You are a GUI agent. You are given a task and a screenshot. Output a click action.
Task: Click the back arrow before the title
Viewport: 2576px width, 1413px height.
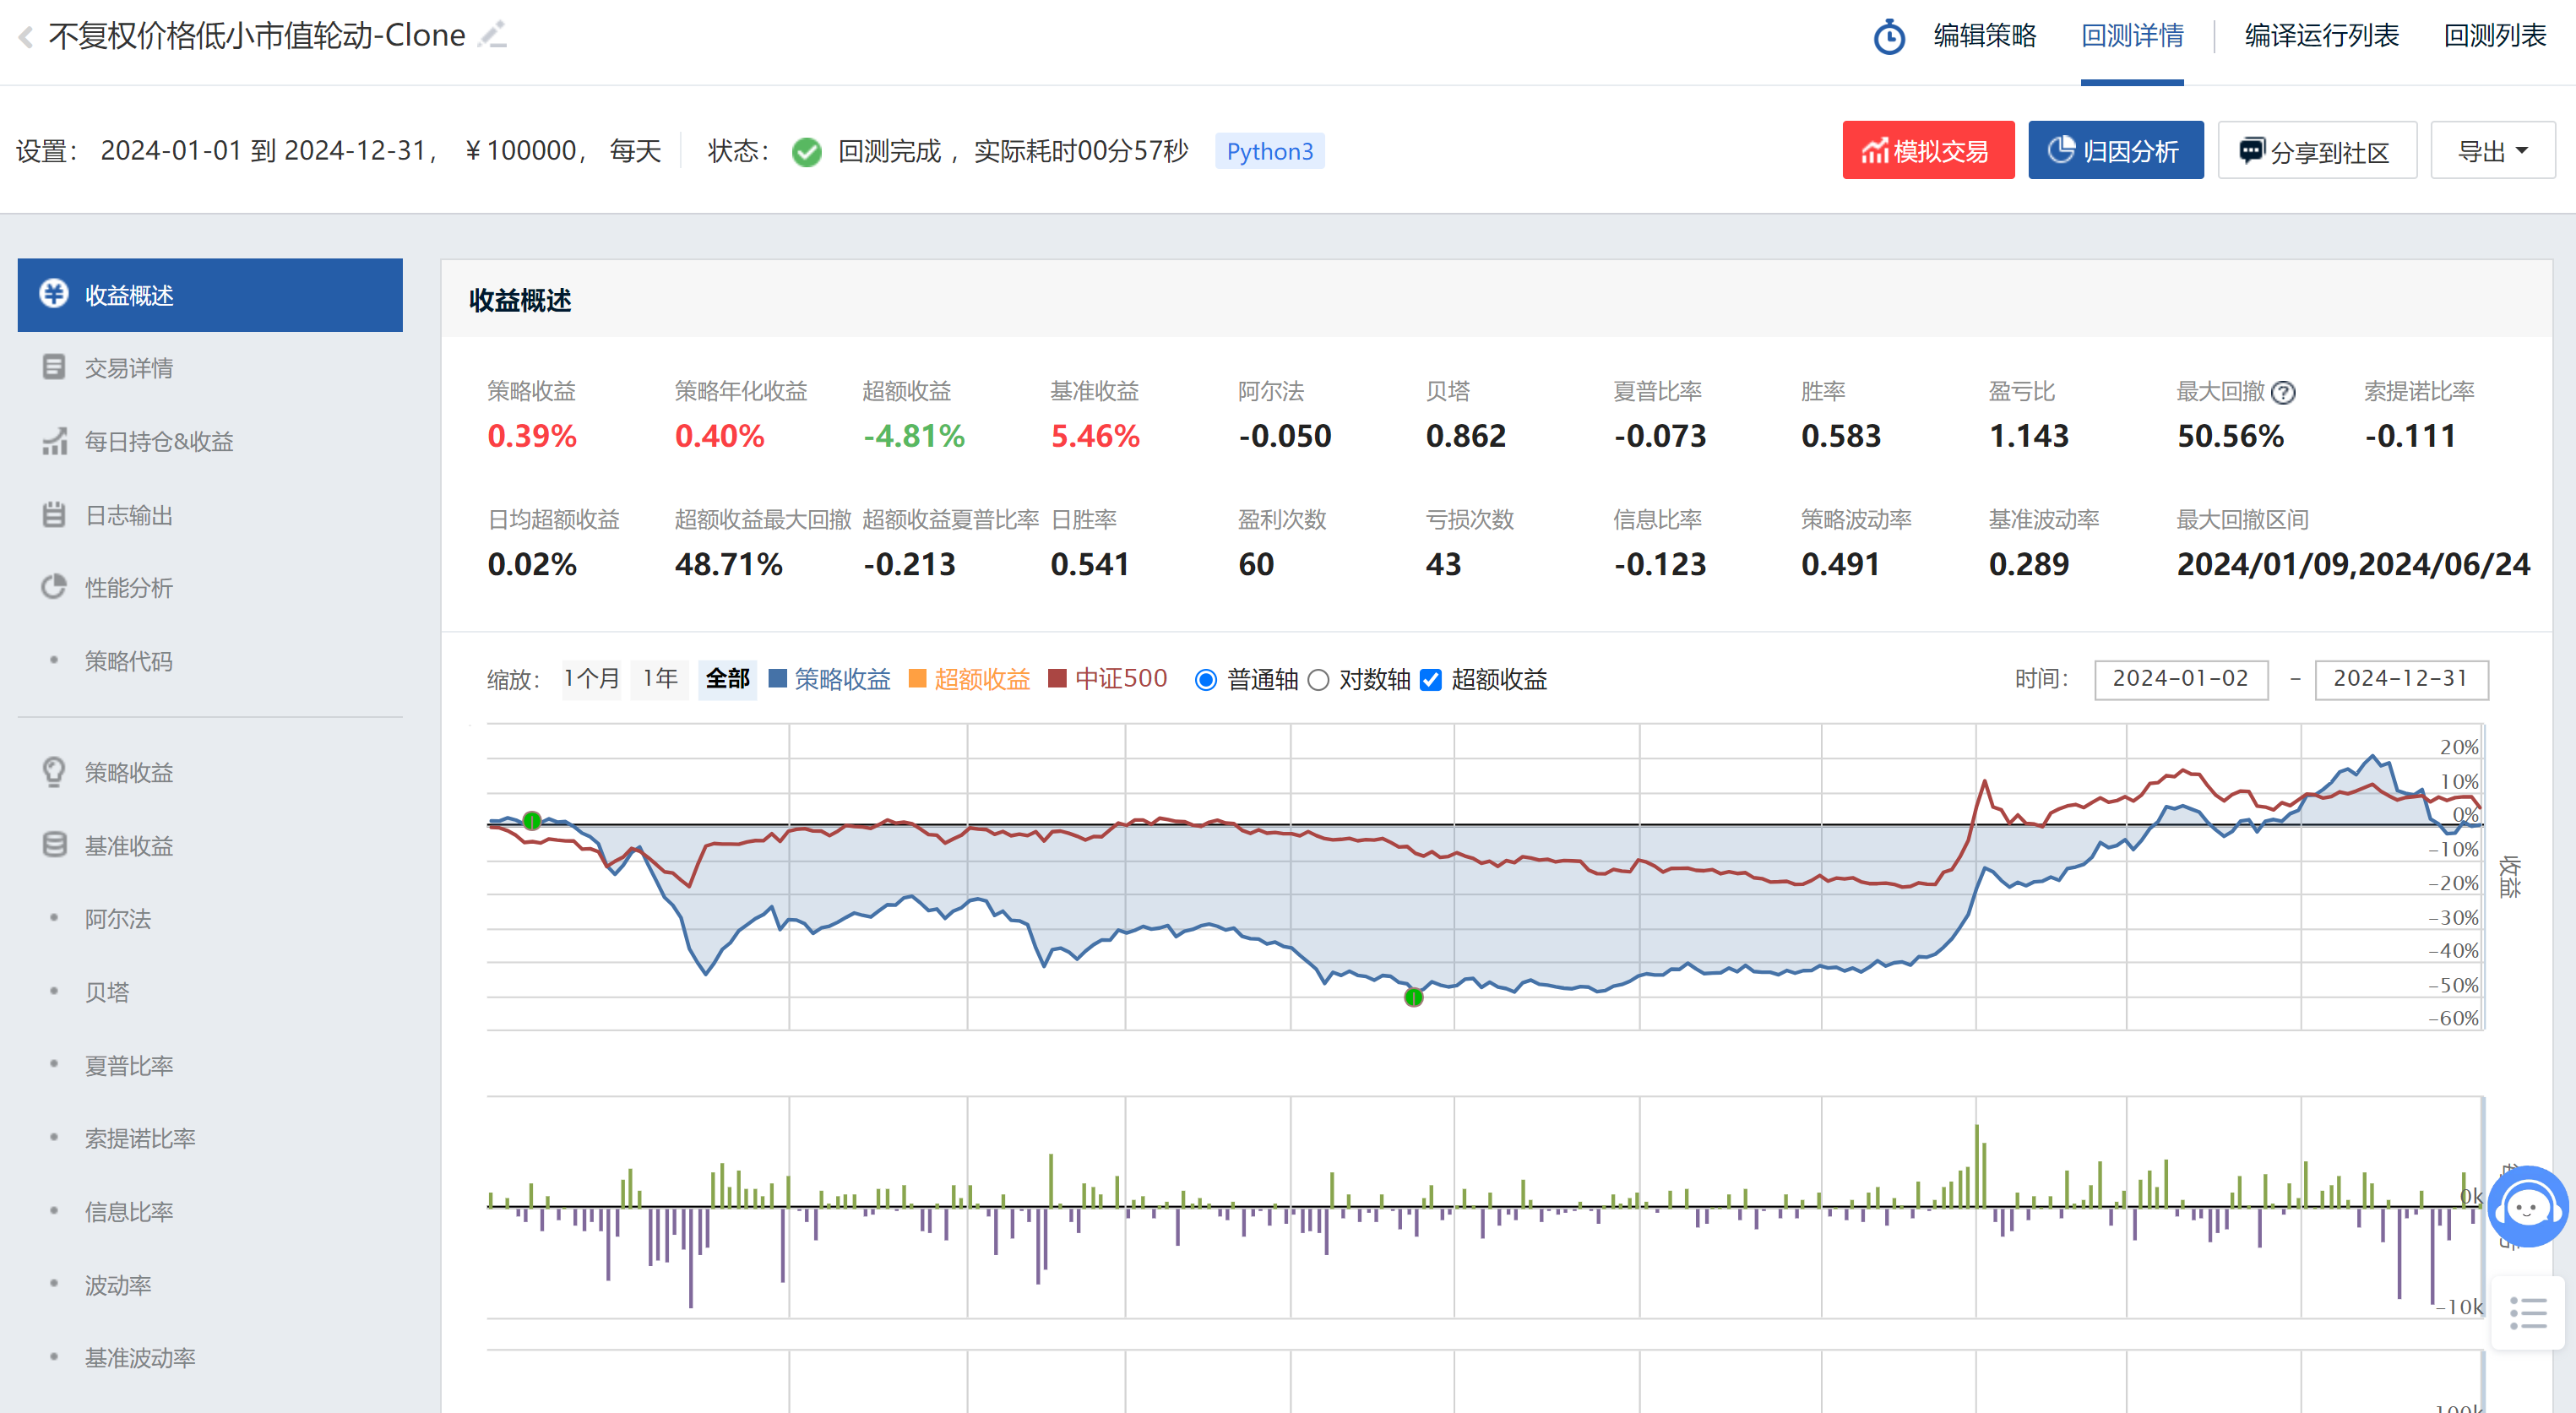(x=26, y=37)
